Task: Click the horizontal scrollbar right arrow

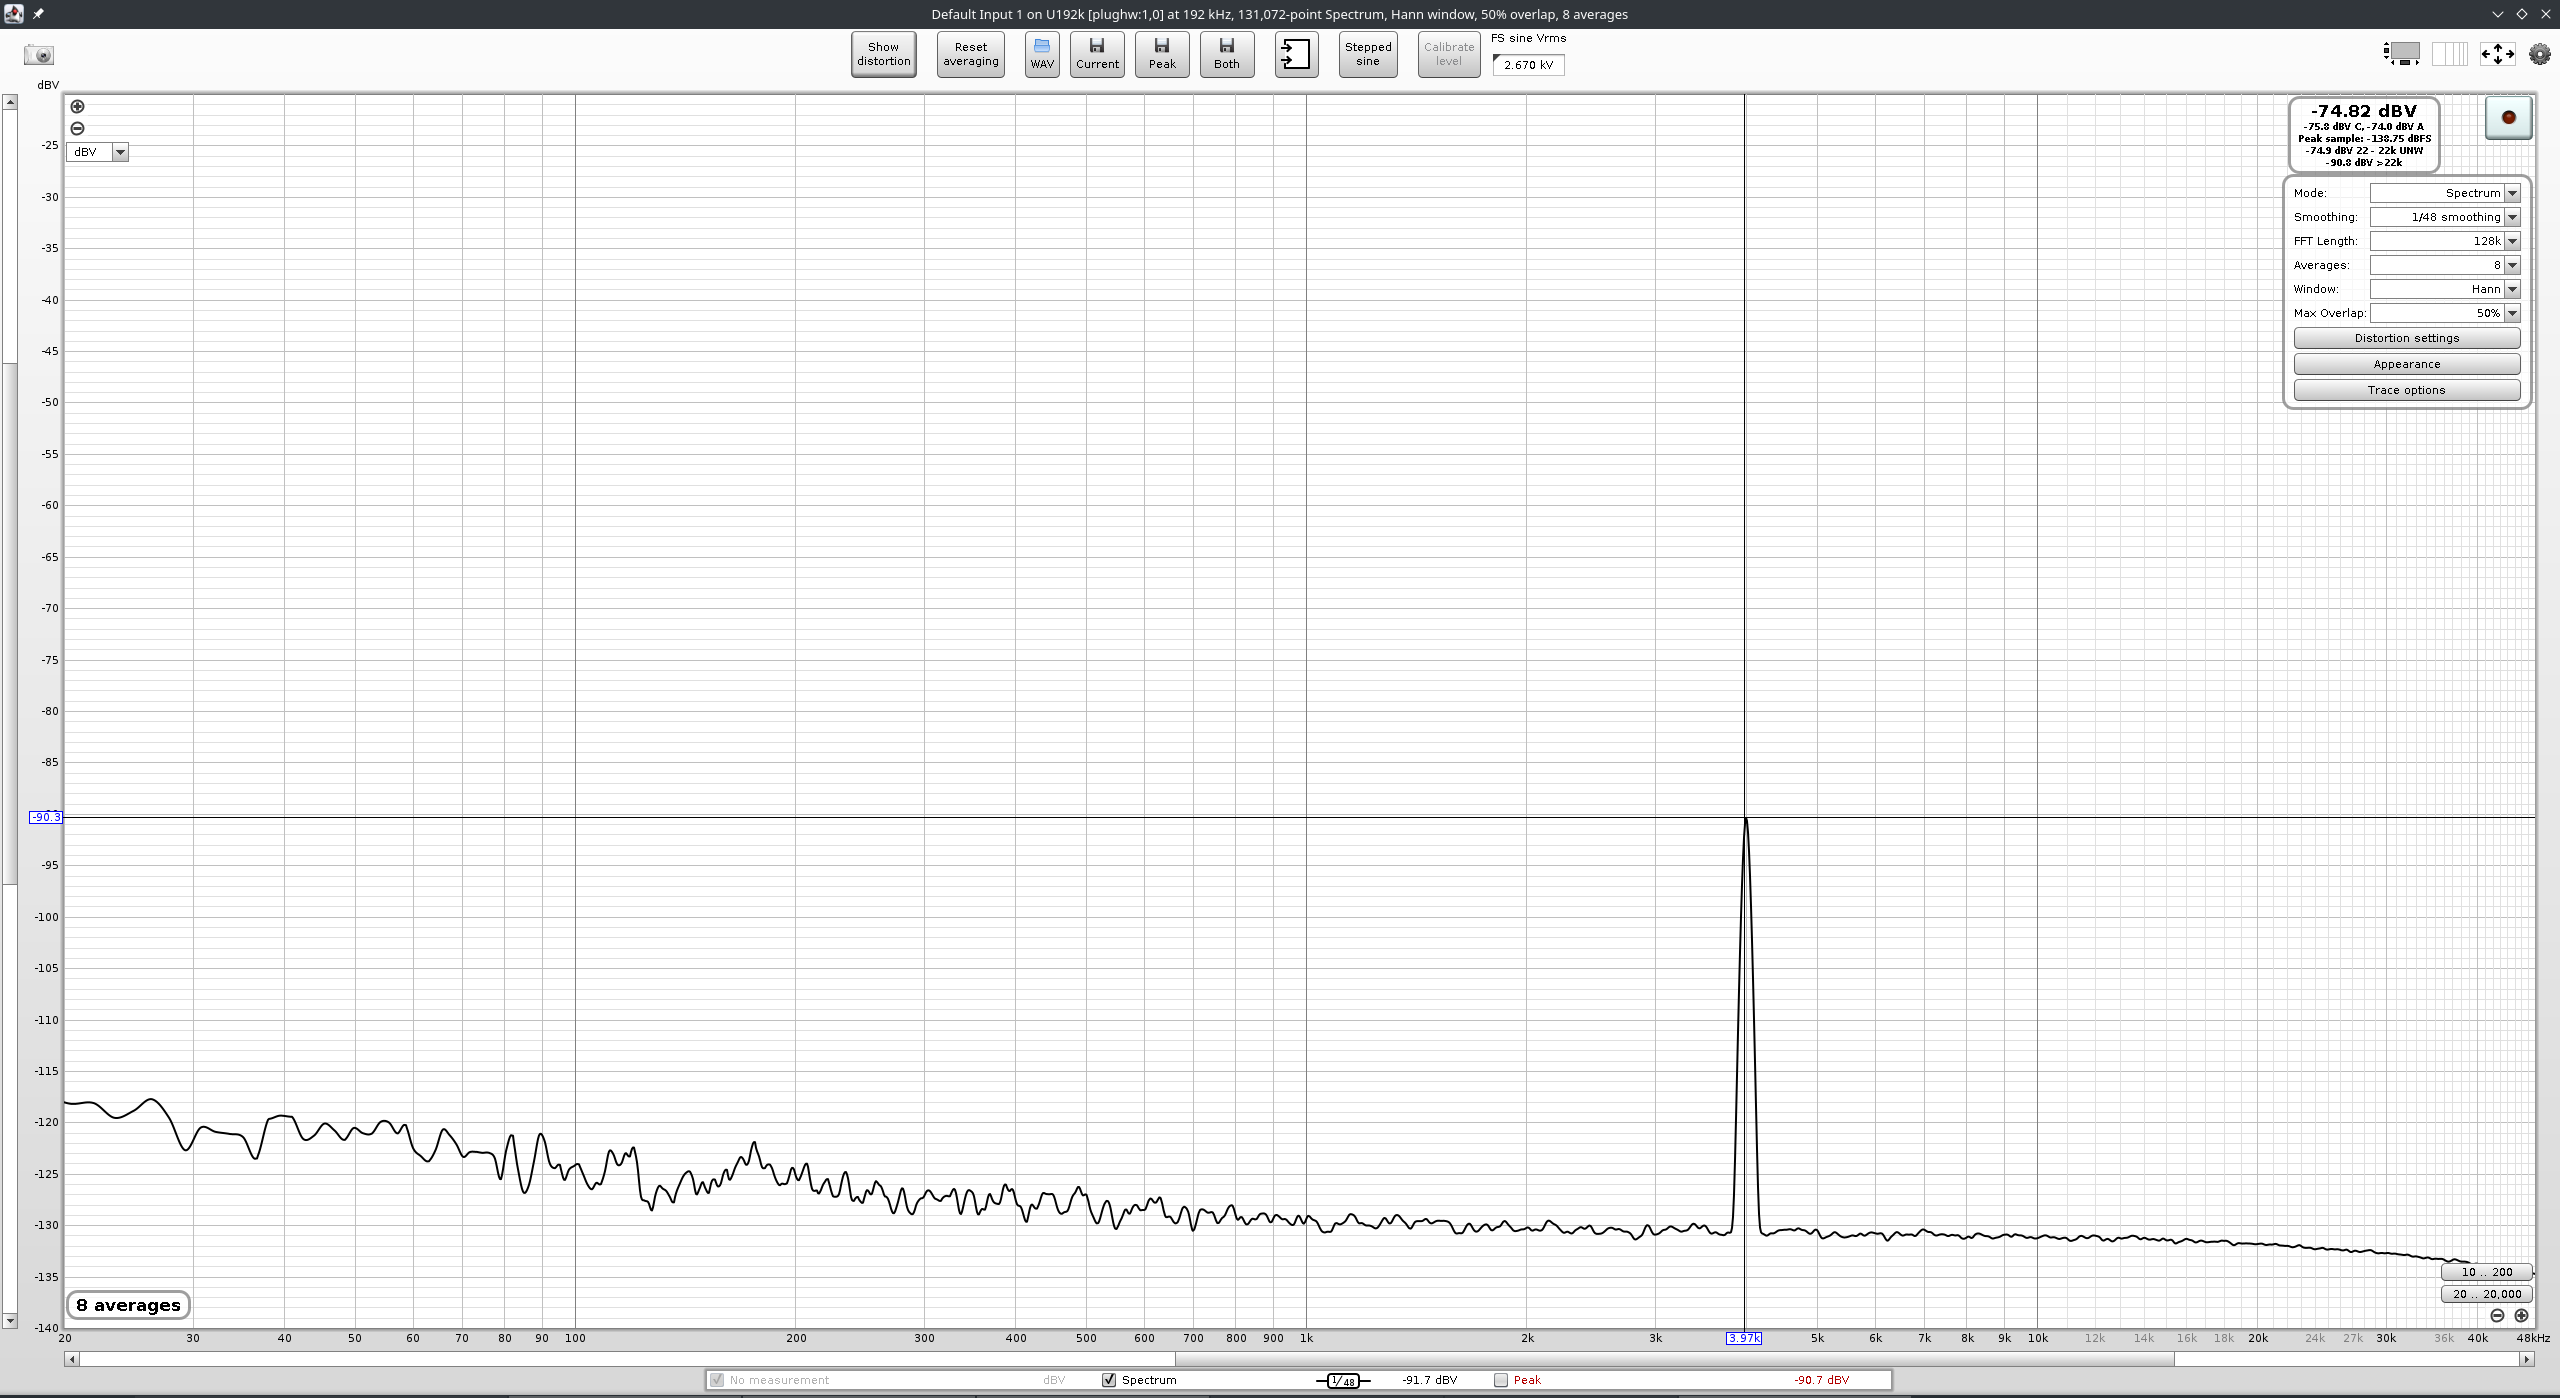Action: point(2527,1359)
